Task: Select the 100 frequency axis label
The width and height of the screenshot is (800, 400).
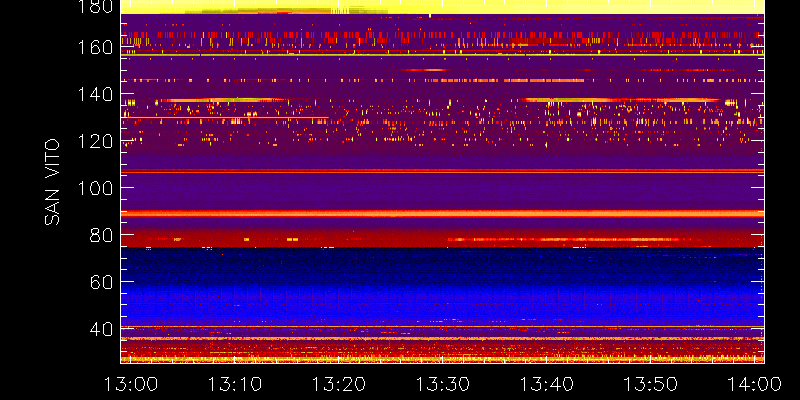Action: (x=94, y=188)
